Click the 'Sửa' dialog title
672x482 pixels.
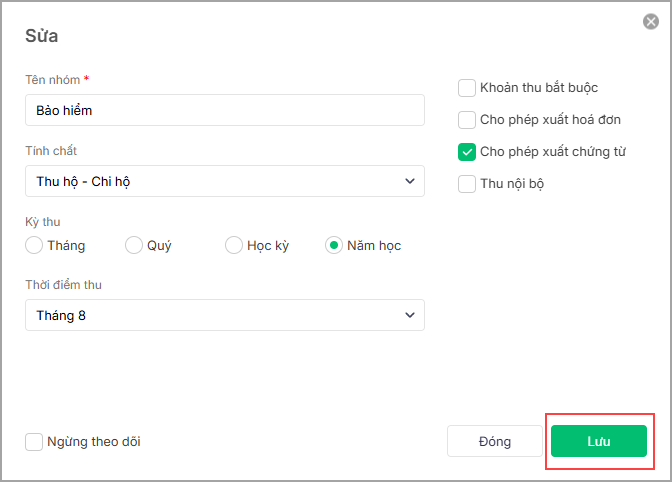[x=41, y=36]
